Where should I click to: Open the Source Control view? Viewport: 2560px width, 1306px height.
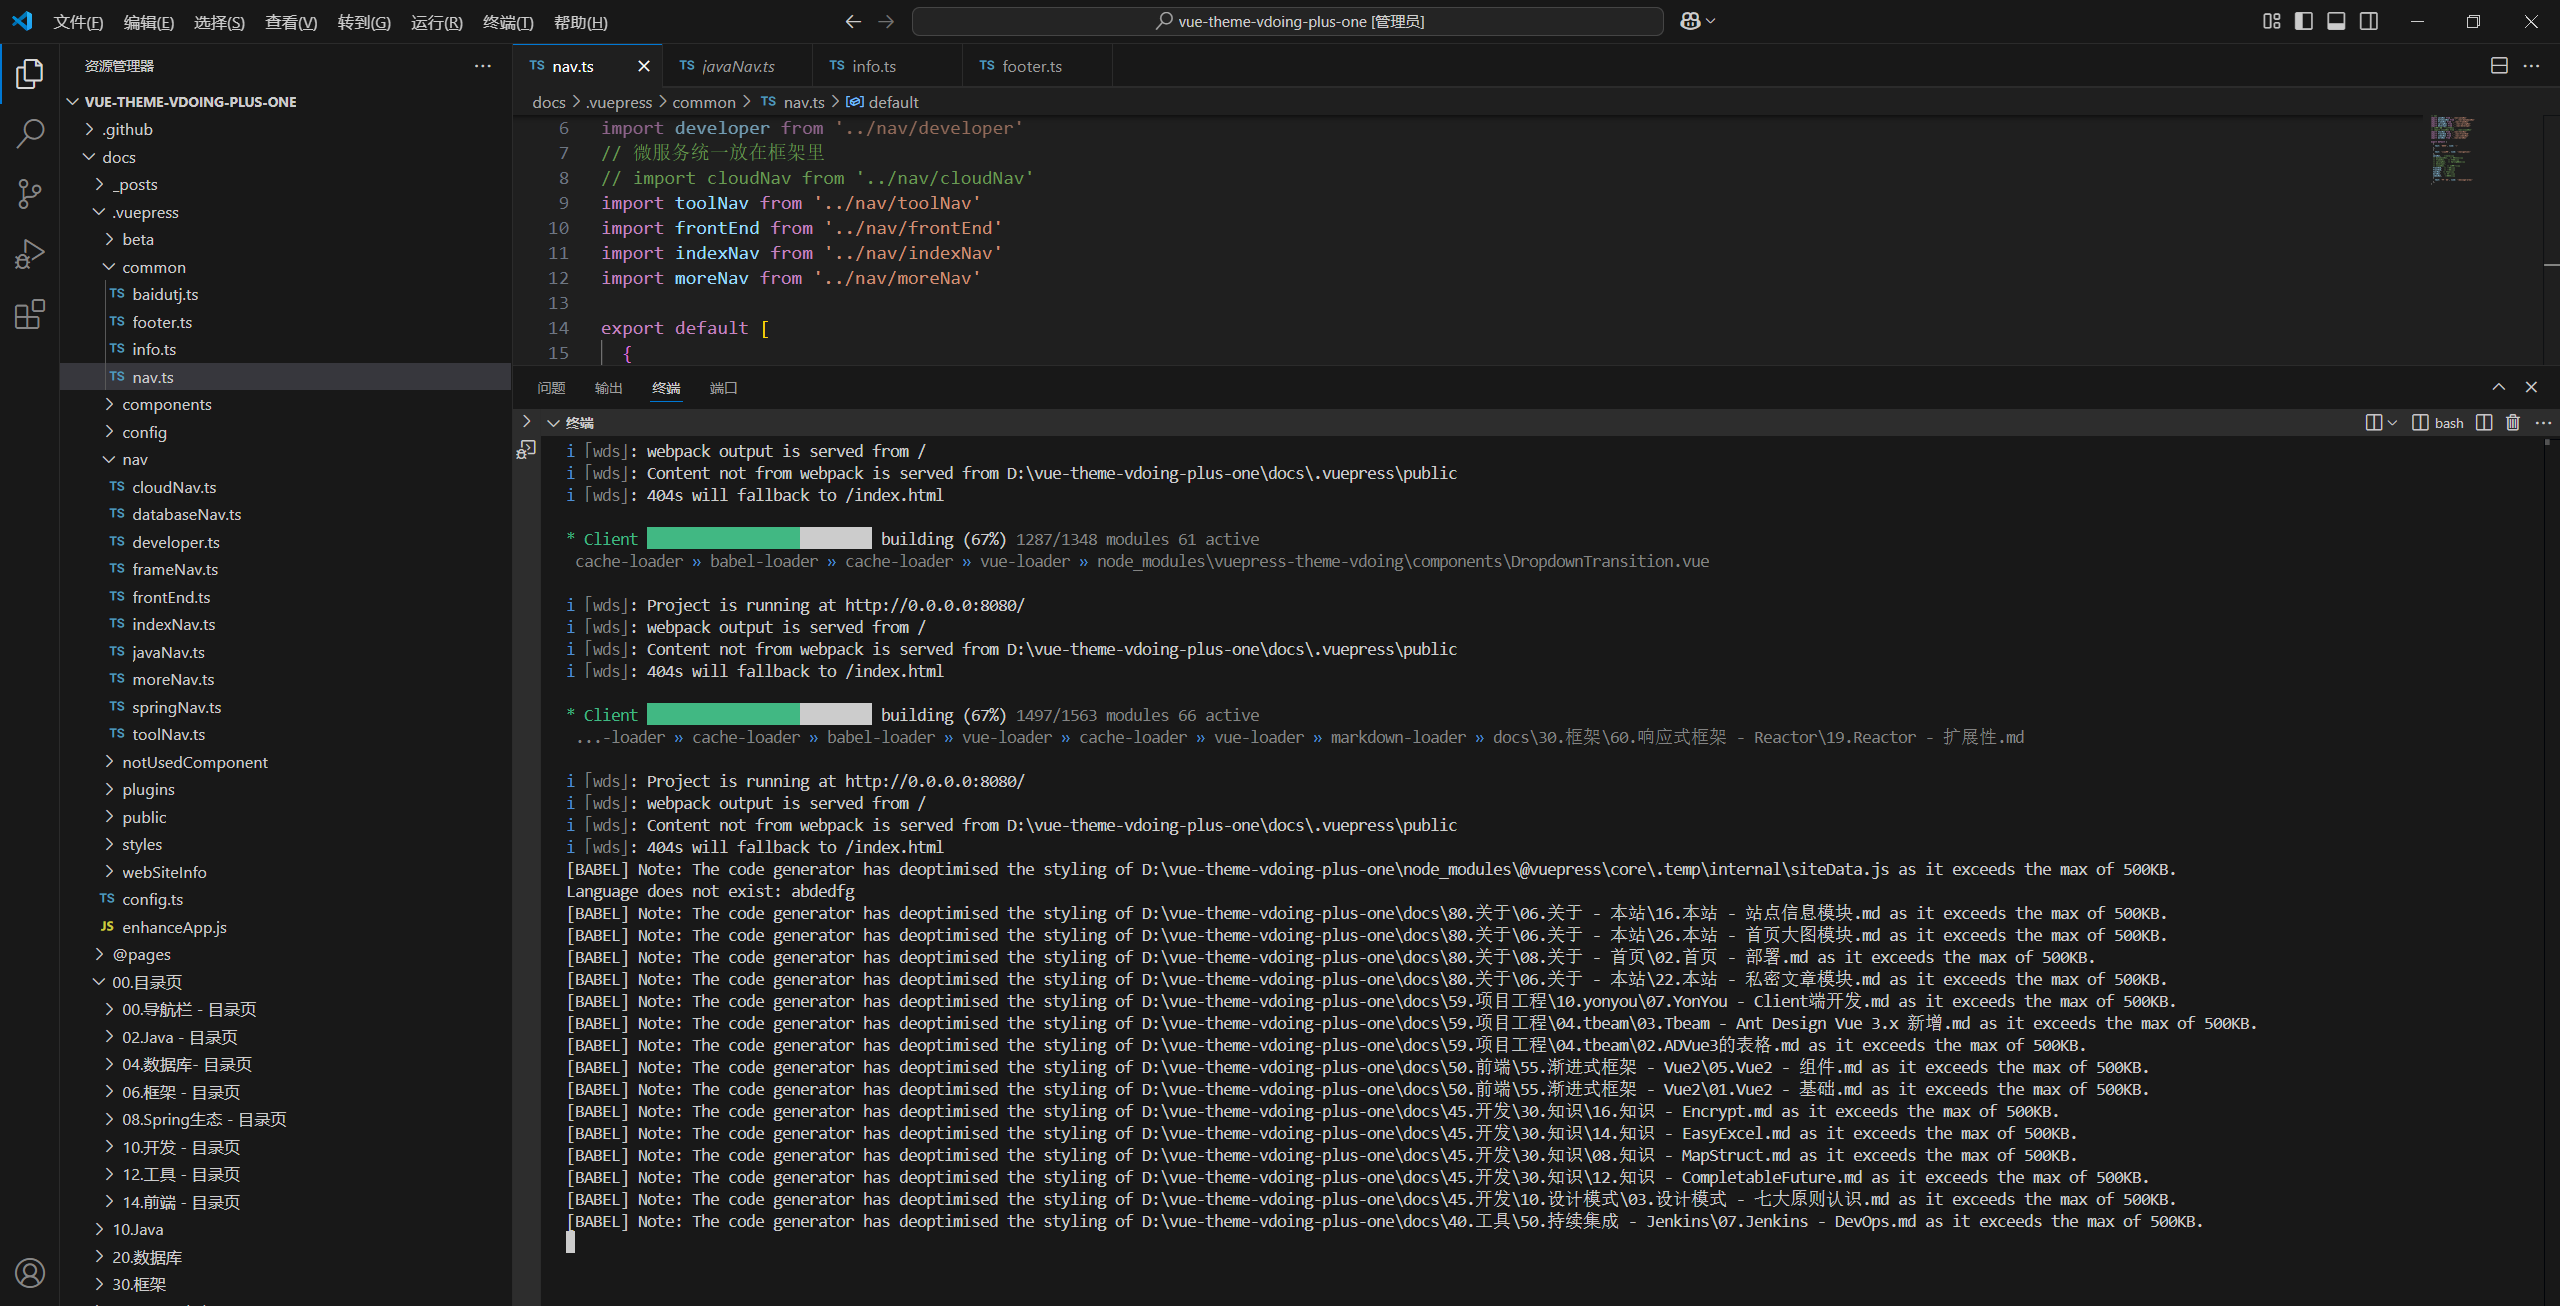coord(30,194)
